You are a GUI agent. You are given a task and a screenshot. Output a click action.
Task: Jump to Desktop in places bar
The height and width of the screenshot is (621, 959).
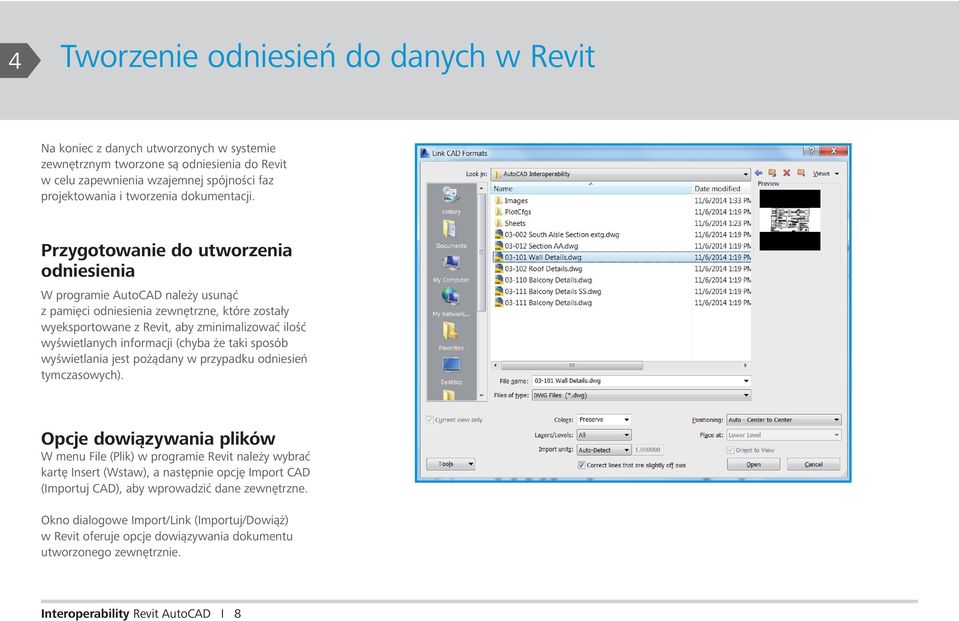point(451,370)
